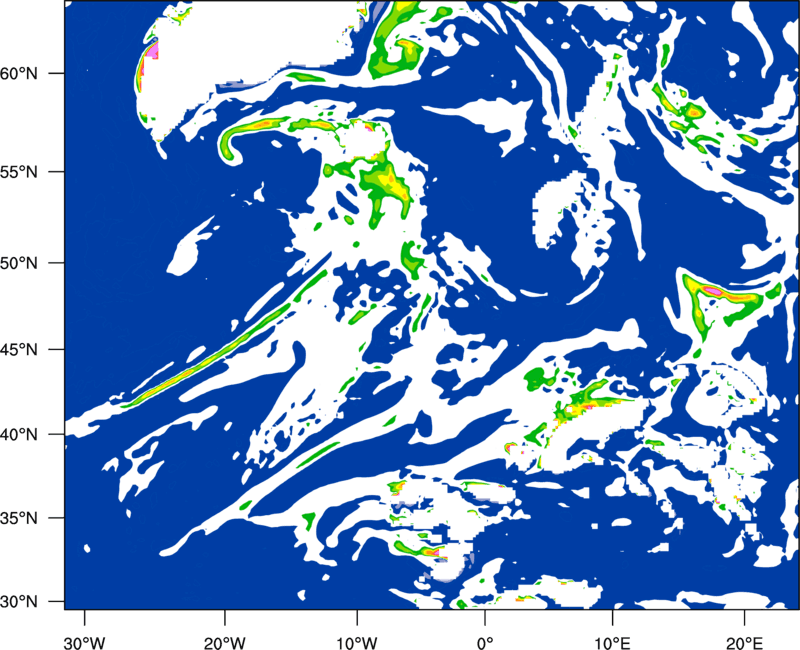Click the 45°N latitude label
800x650 pixels.
[18, 350]
